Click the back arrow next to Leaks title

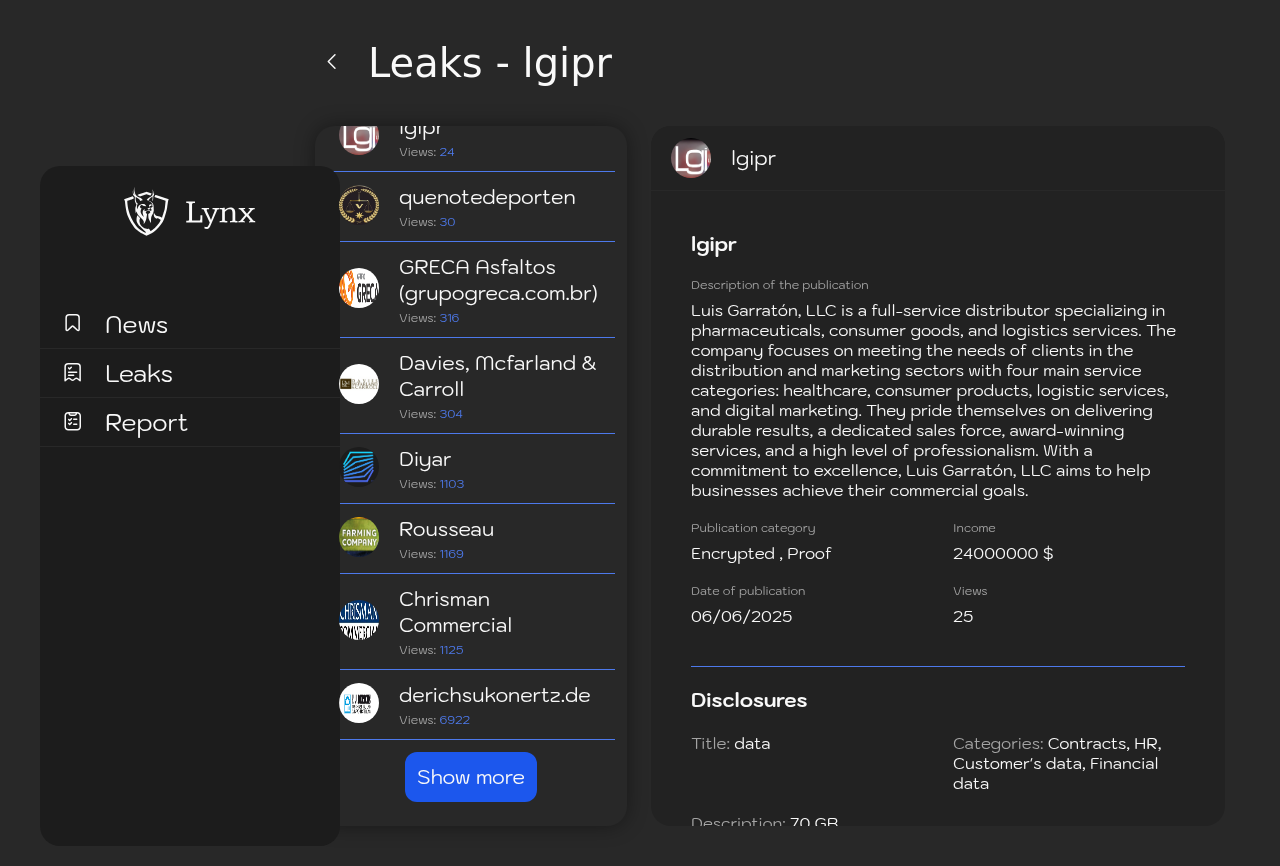pos(332,62)
